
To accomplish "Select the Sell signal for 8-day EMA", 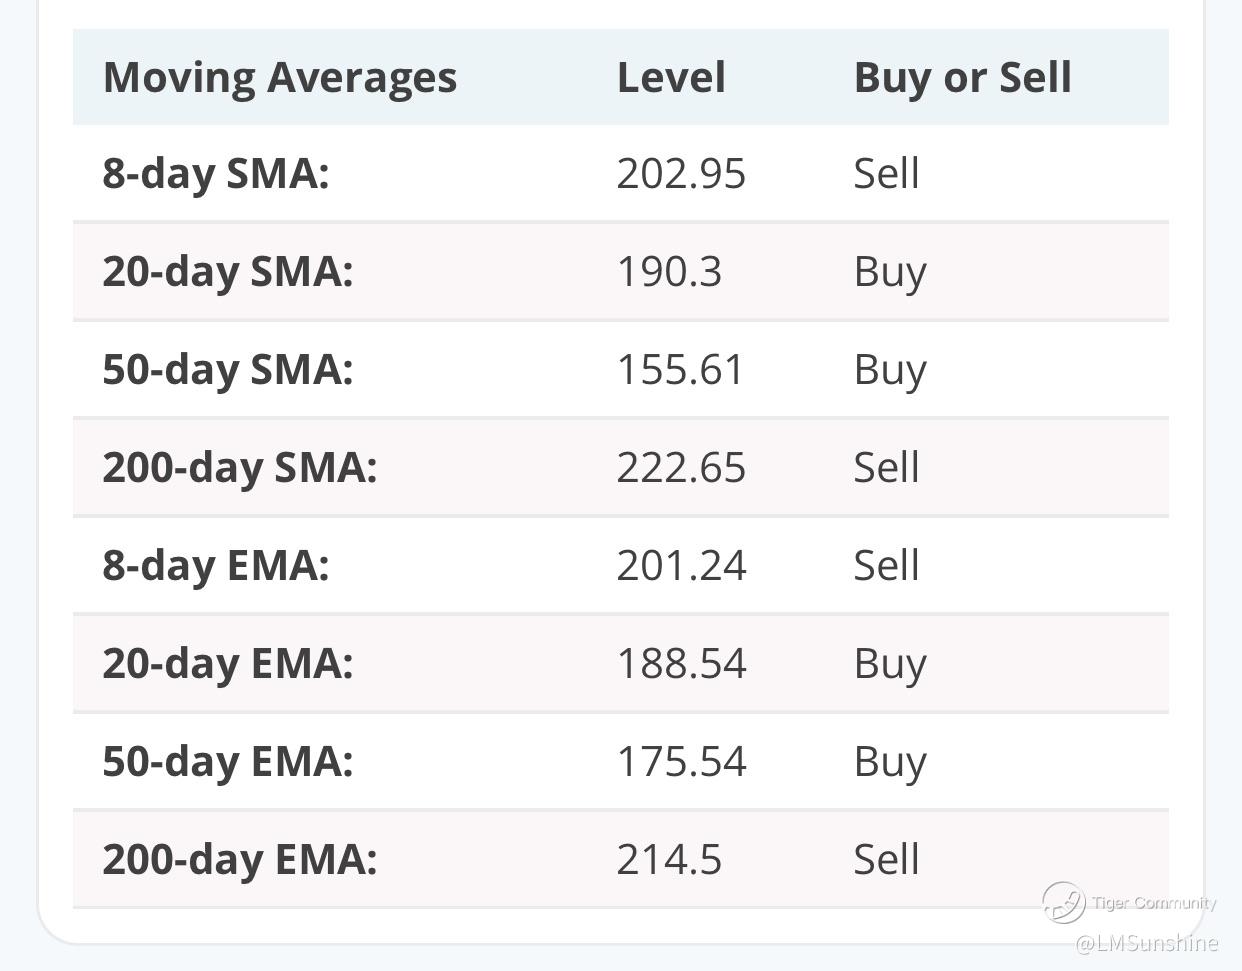I will pyautogui.click(x=886, y=565).
